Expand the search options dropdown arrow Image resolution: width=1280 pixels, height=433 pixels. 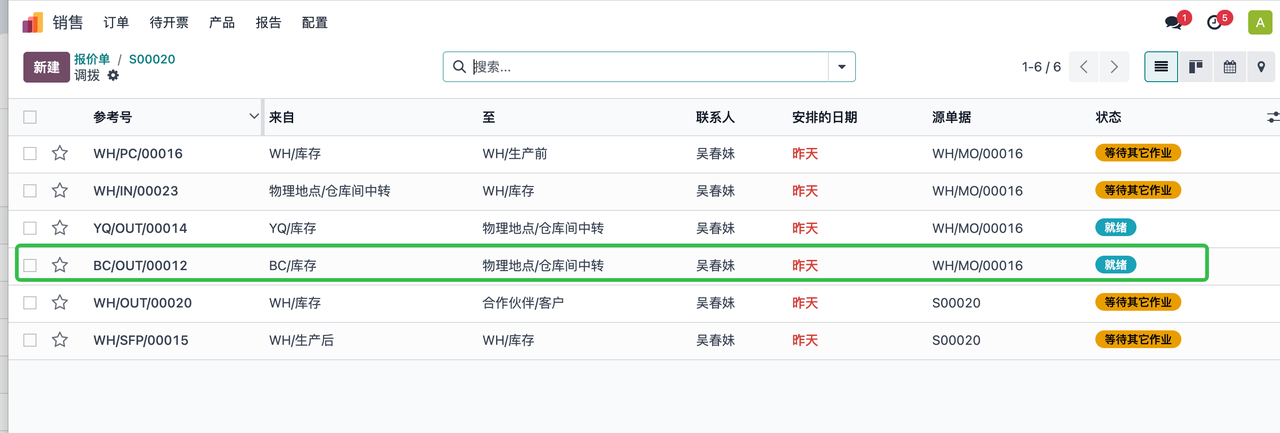pos(841,67)
